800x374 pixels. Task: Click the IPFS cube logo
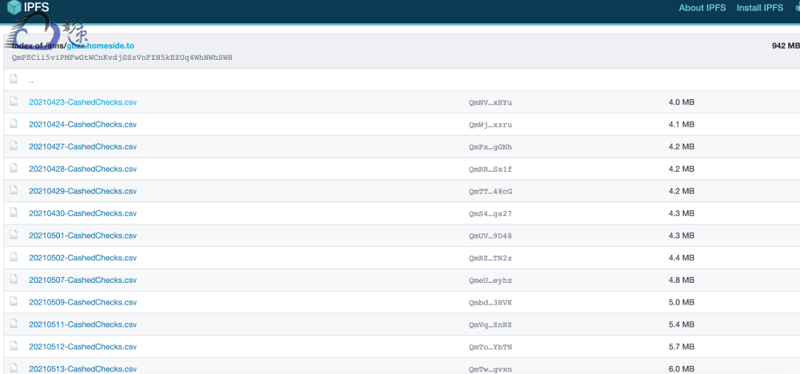pyautogui.click(x=14, y=7)
